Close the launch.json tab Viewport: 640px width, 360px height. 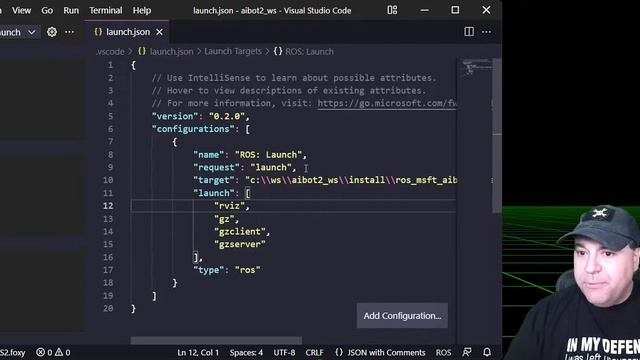(x=160, y=32)
